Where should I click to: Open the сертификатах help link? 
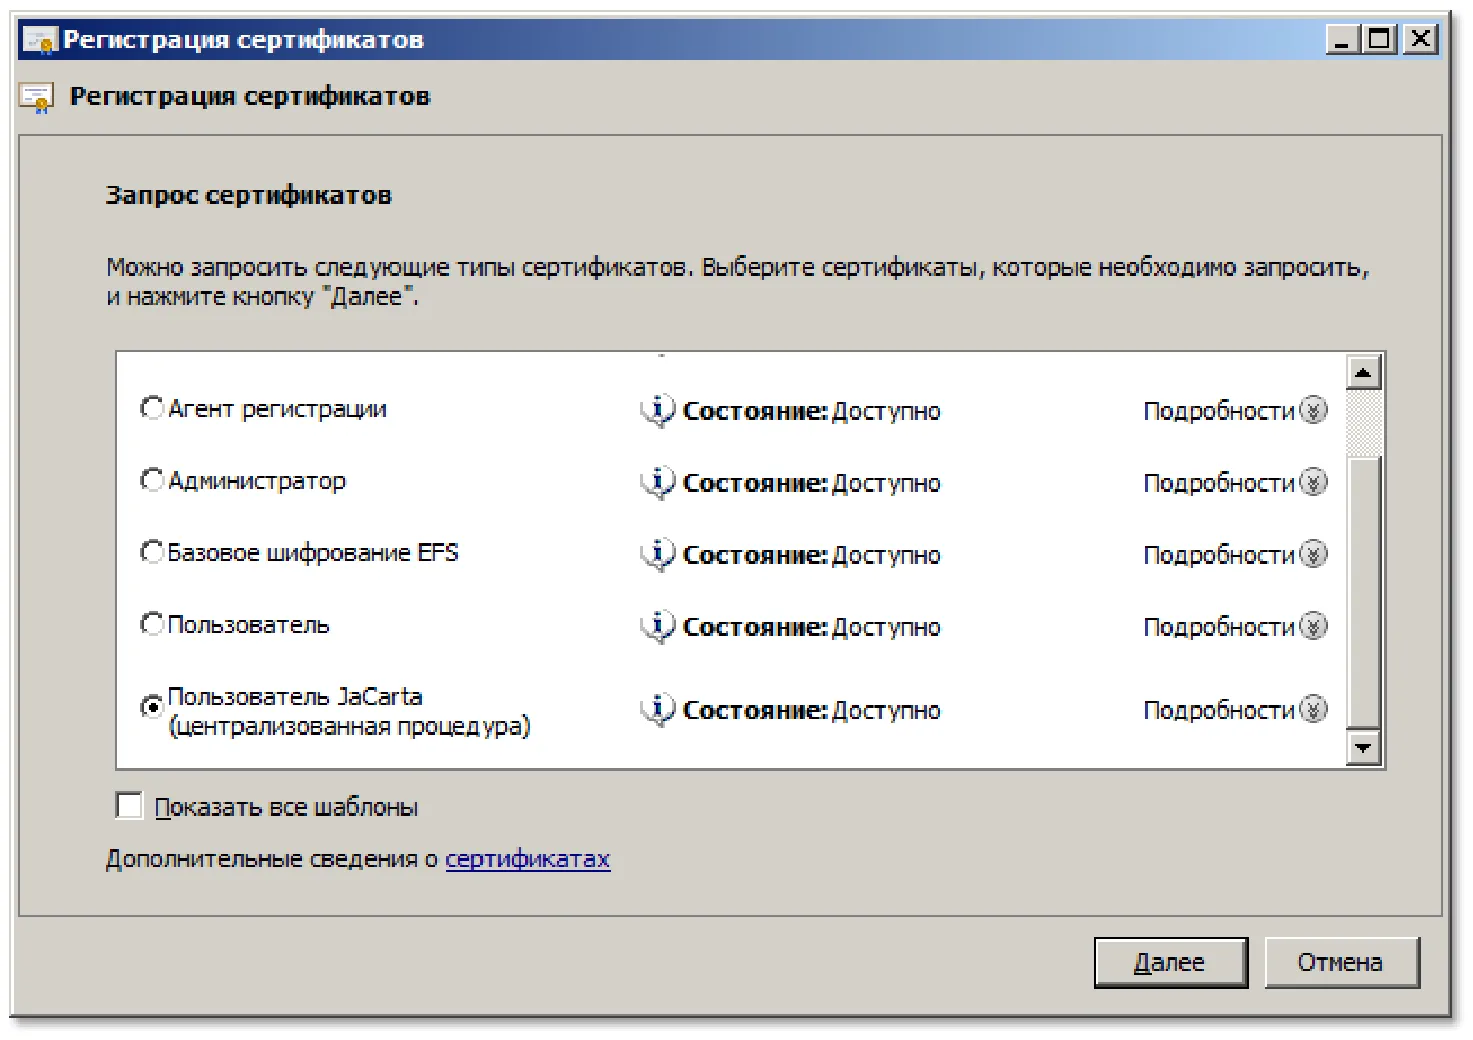pos(527,859)
